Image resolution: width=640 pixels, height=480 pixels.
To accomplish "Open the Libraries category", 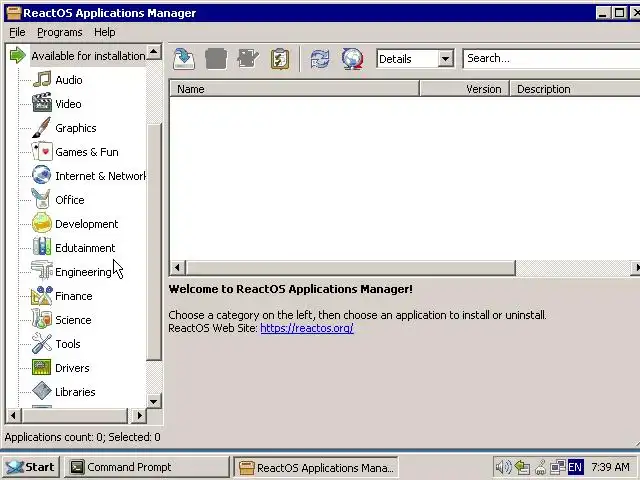I will point(75,392).
